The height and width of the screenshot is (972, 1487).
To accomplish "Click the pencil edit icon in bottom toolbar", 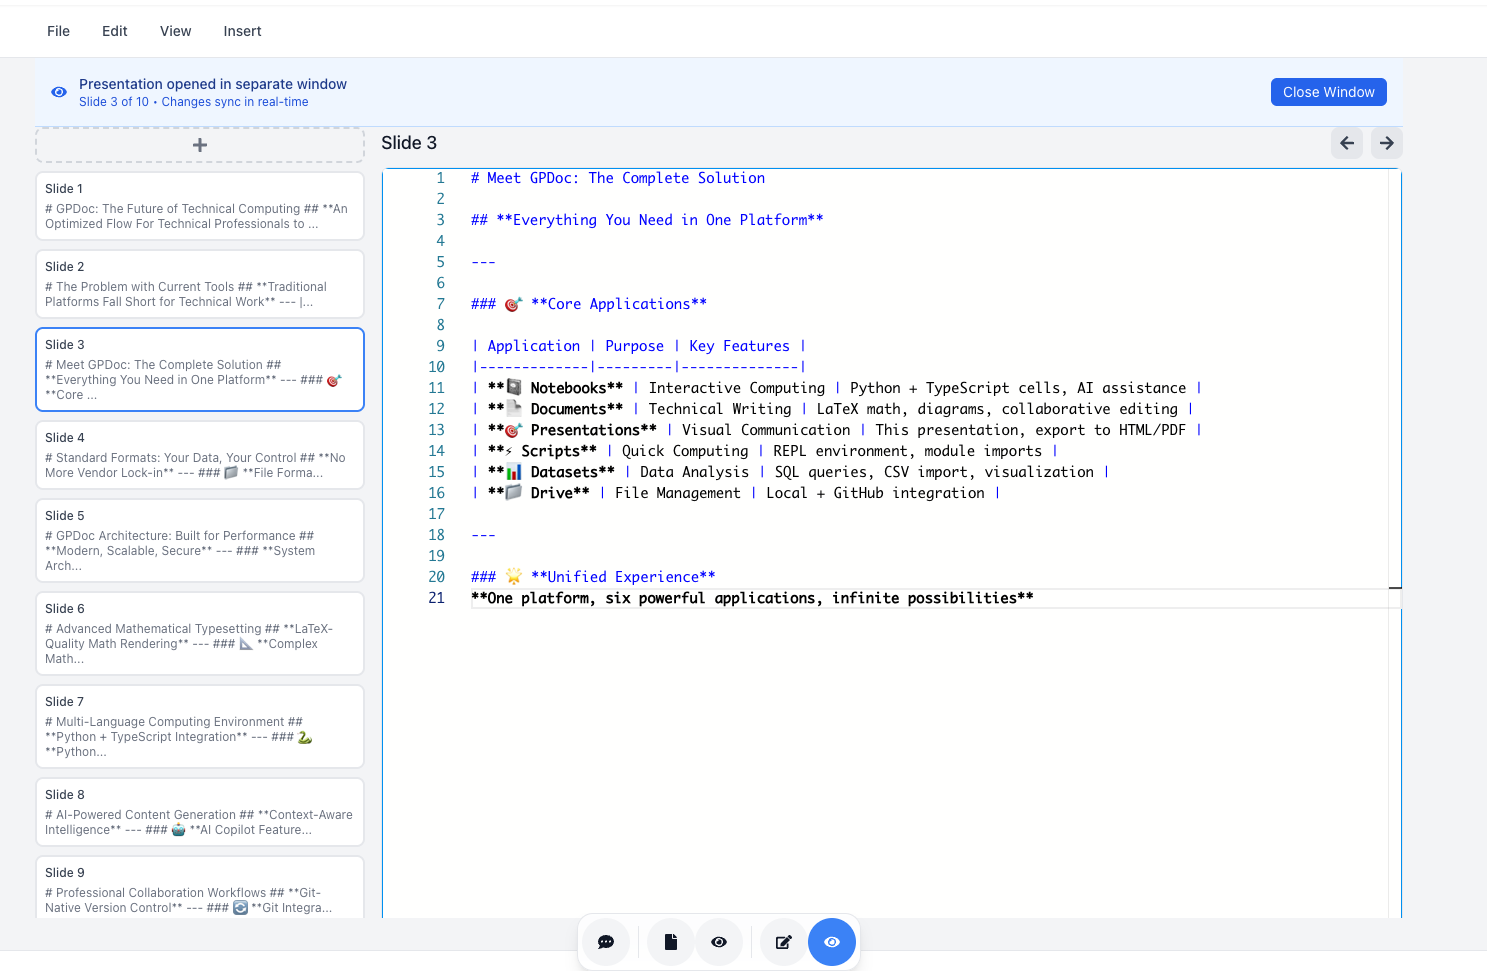I will [x=784, y=942].
